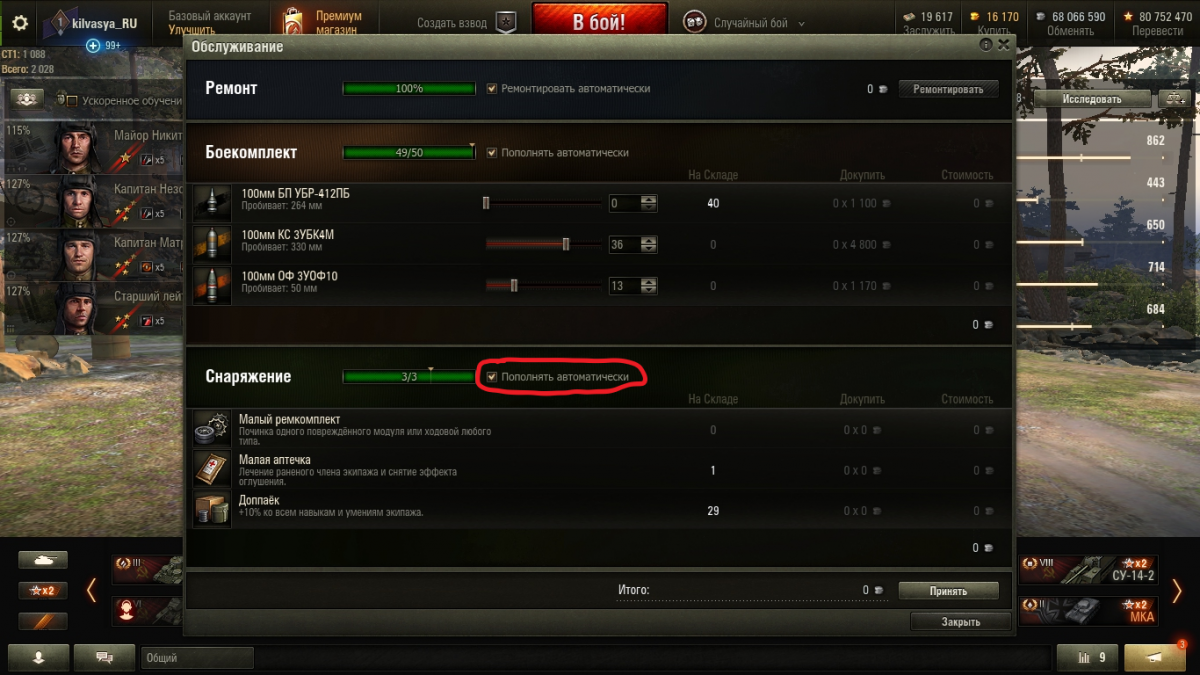The image size is (1200, 675).
Task: Toggle Пополнять автоматически for Боекомплект
Action: 492,153
